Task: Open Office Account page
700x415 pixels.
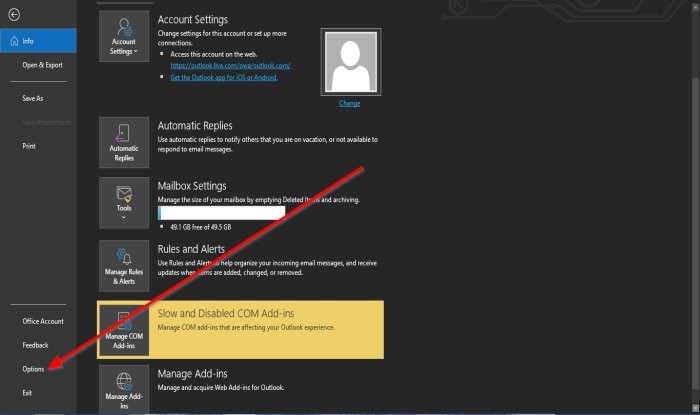Action: point(43,321)
